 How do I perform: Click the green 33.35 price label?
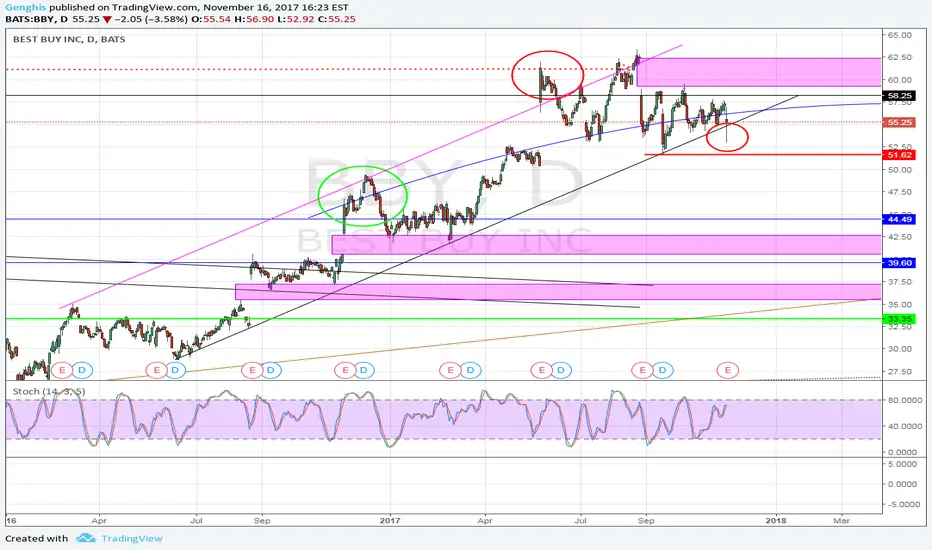click(x=899, y=319)
